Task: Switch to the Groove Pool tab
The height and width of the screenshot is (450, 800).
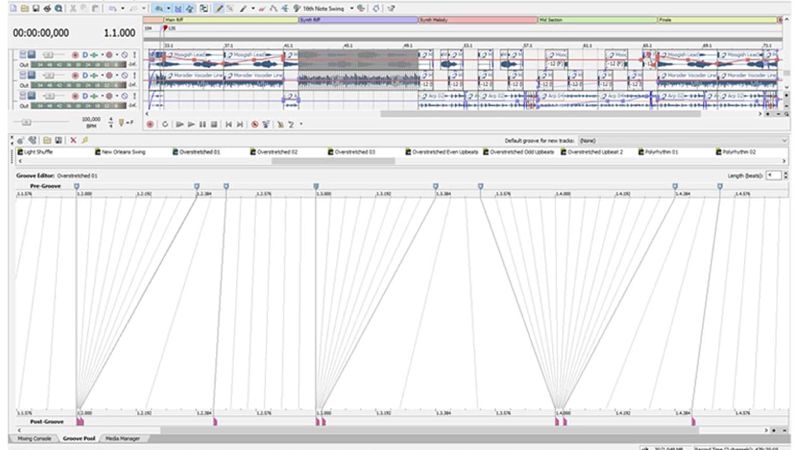Action: (x=79, y=438)
